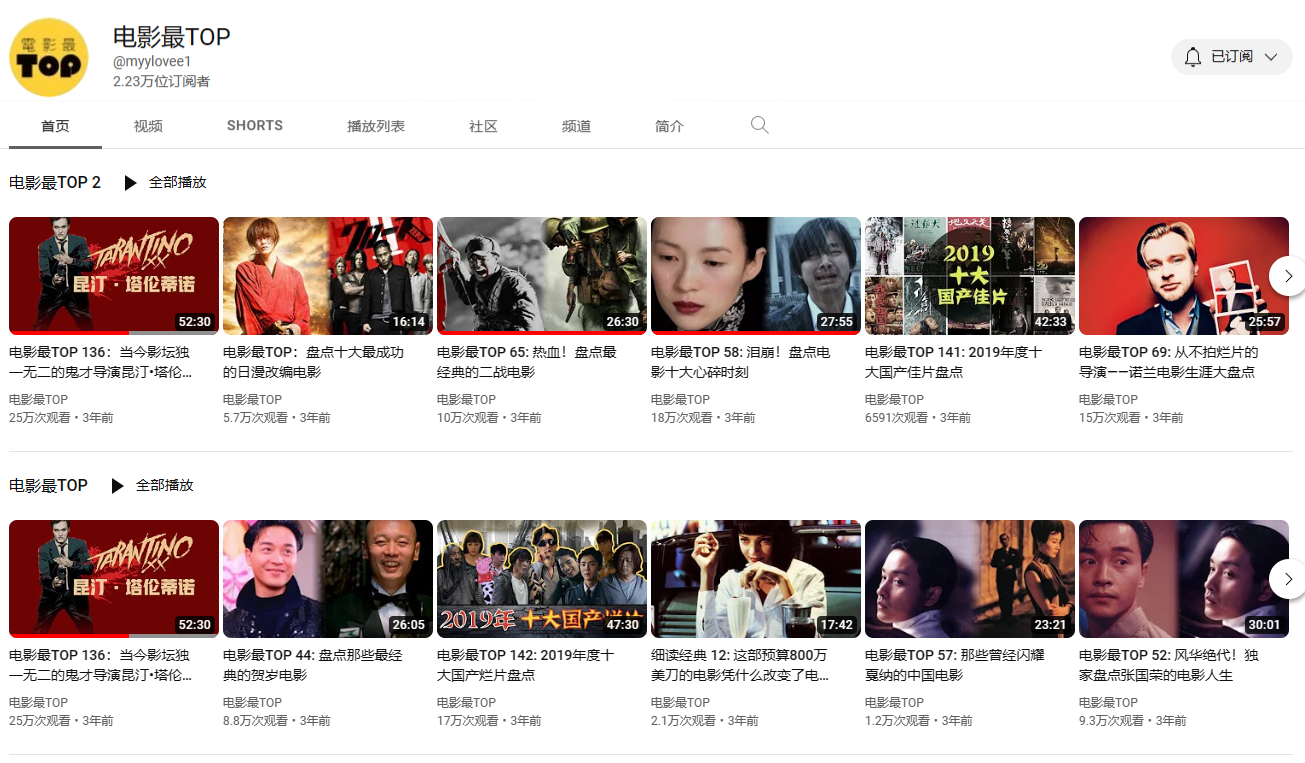Open the 简介 tab
The image size is (1305, 763).
[669, 126]
